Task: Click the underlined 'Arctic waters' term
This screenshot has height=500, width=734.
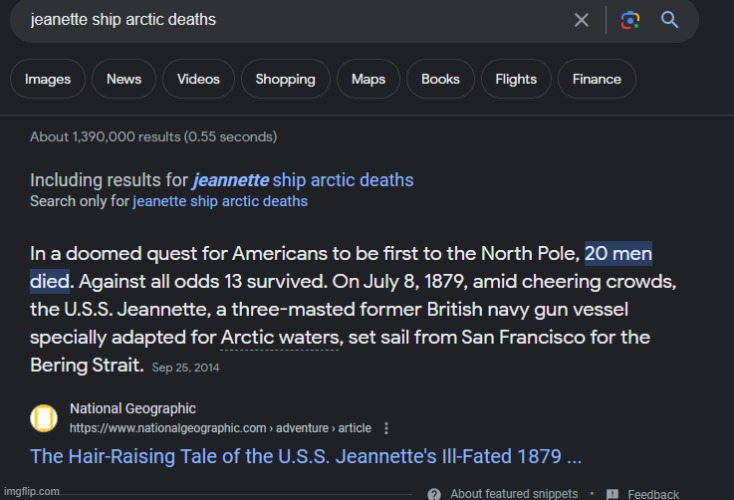Action: 280,338
